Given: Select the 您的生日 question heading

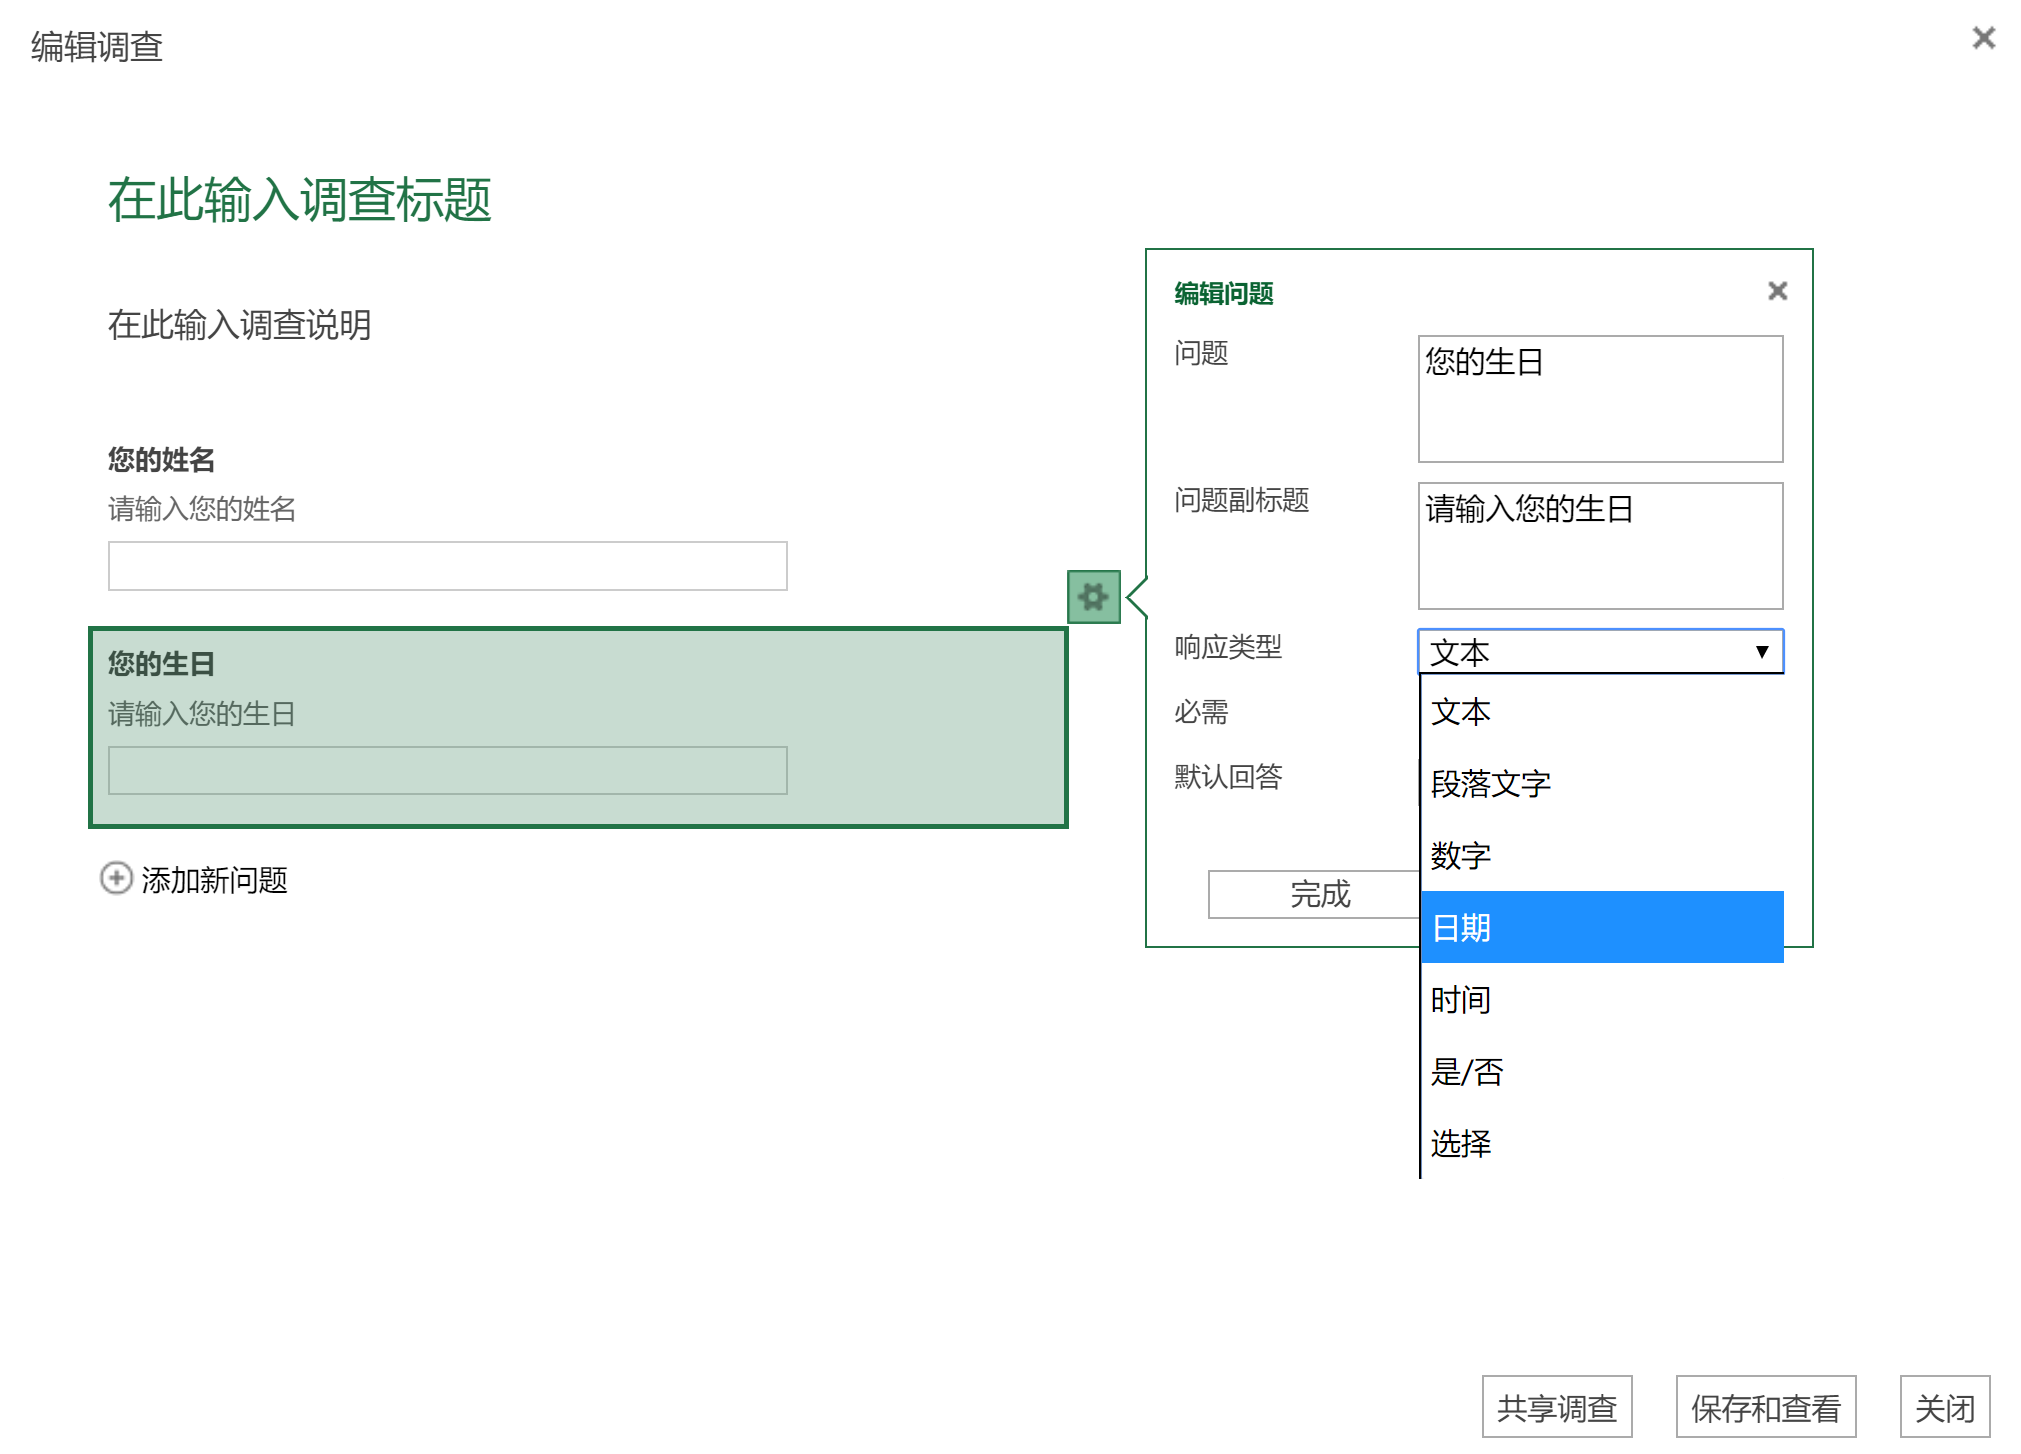Looking at the screenshot, I should 162,664.
